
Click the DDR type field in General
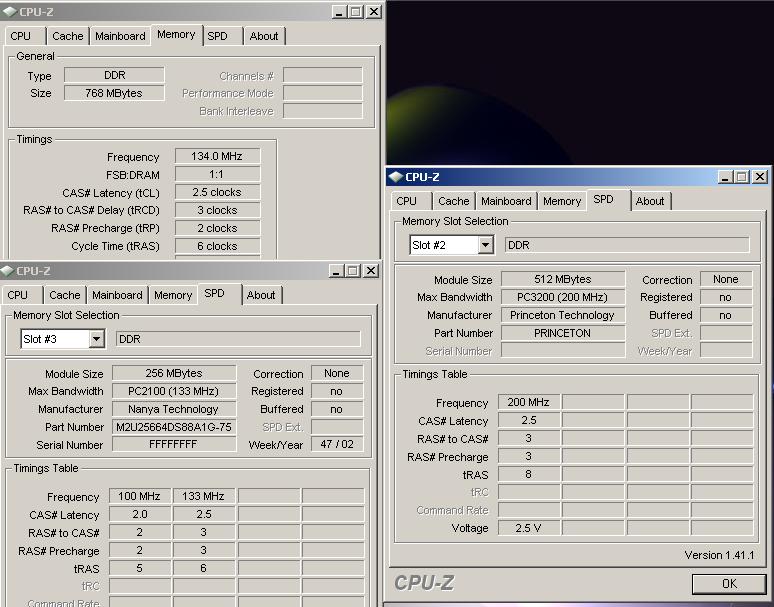114,75
